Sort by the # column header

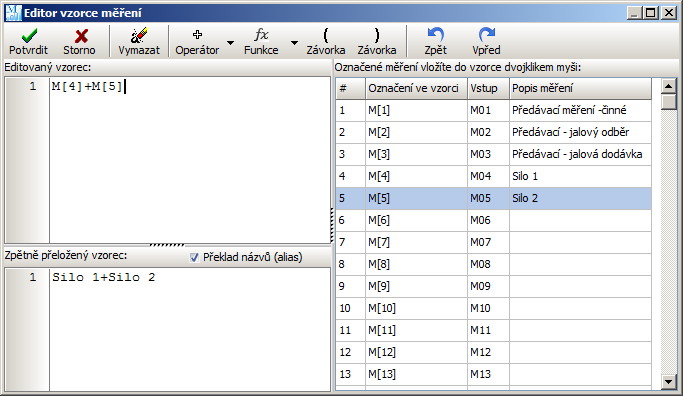pos(350,88)
